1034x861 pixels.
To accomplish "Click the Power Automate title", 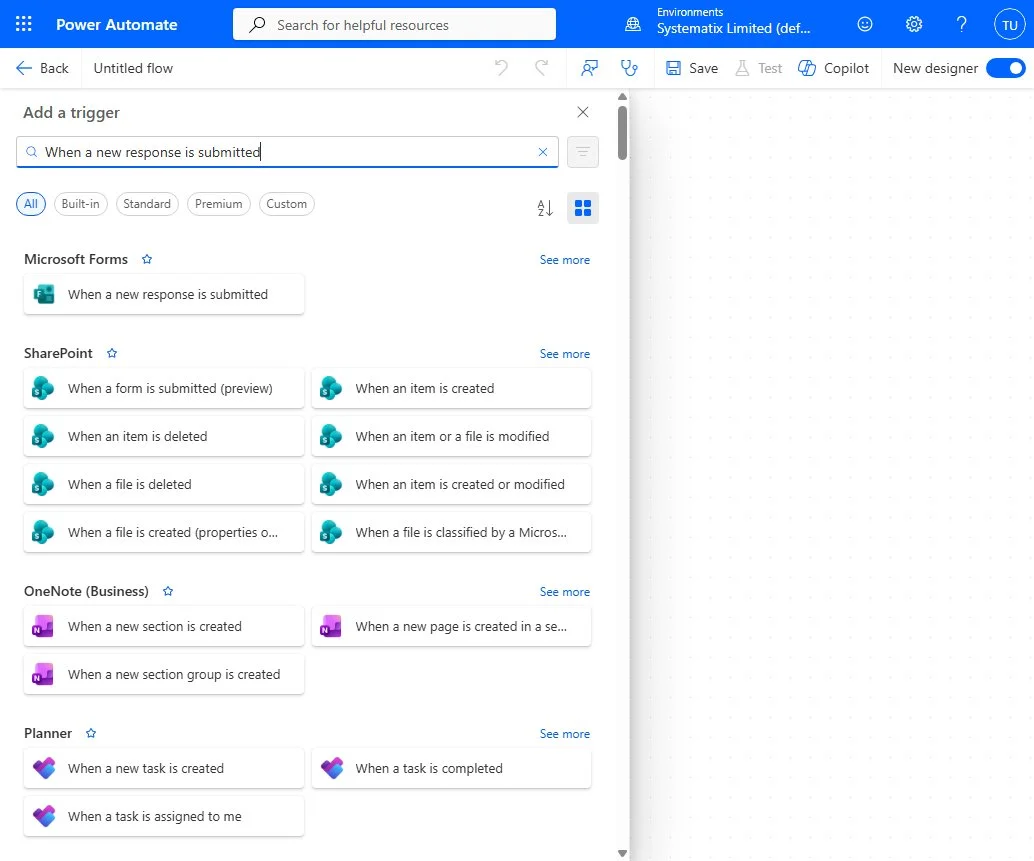I will 117,24.
